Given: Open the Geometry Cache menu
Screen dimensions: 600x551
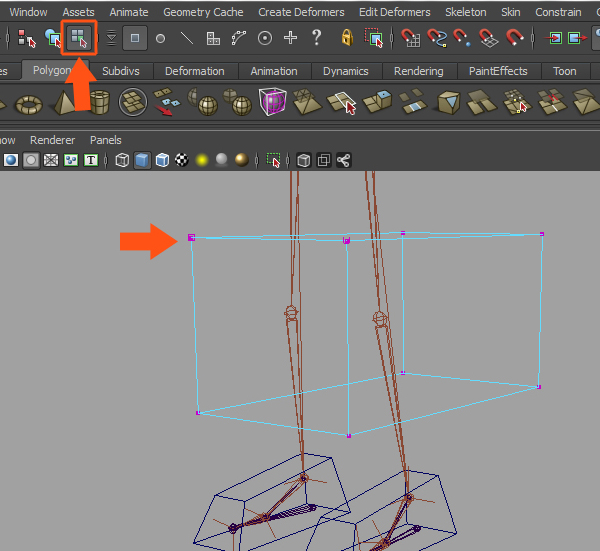Looking at the screenshot, I should tap(203, 12).
